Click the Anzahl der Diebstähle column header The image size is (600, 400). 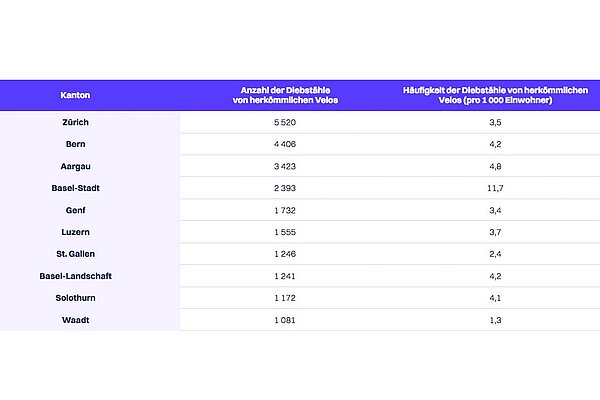coord(280,95)
